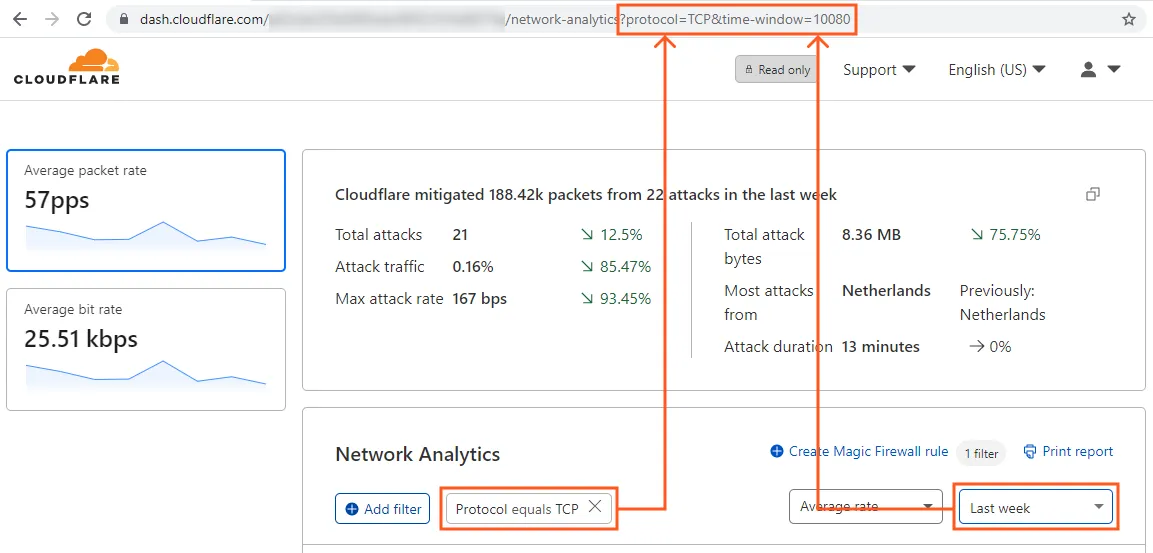
Task: Open the Support dropdown menu
Action: 879,69
